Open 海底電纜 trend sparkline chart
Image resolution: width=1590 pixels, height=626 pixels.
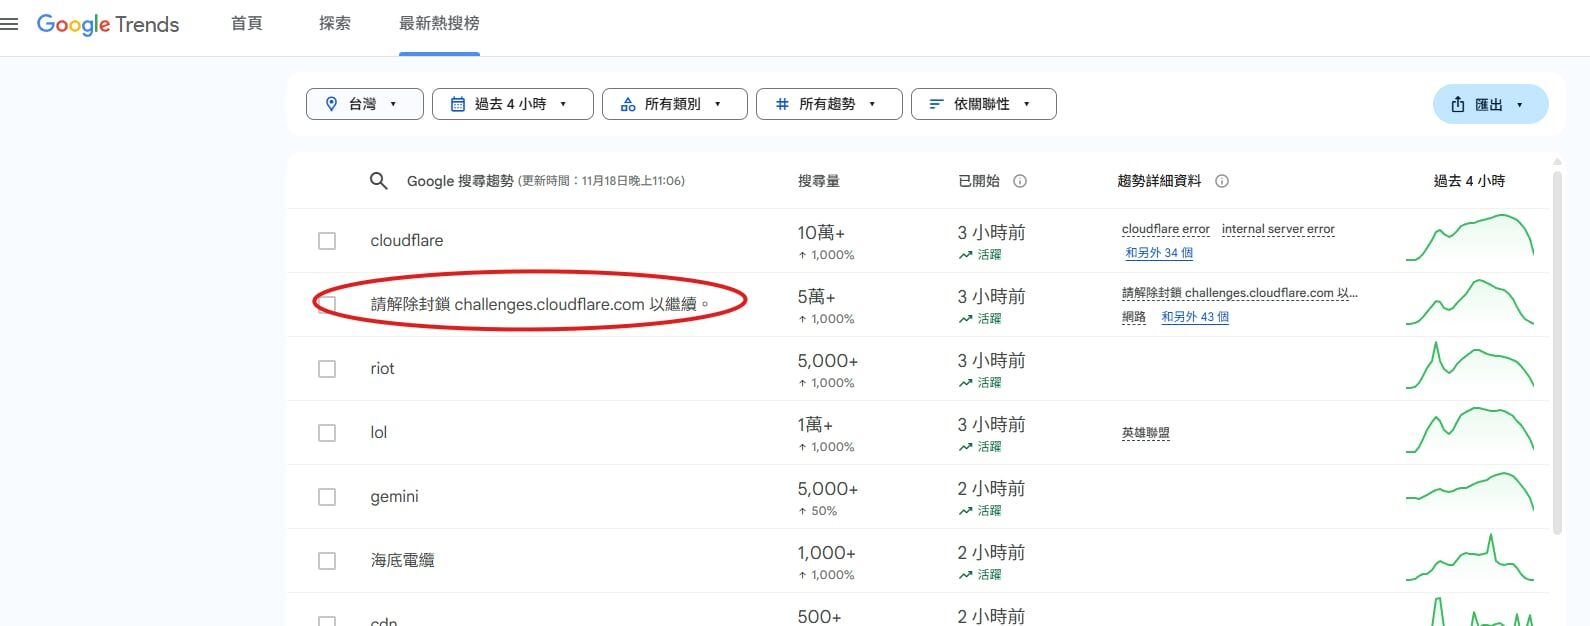(x=1470, y=558)
